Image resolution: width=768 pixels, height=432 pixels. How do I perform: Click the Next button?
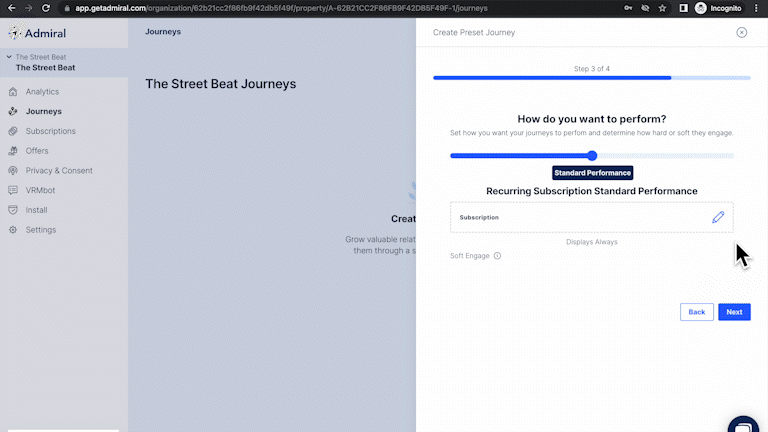(734, 312)
